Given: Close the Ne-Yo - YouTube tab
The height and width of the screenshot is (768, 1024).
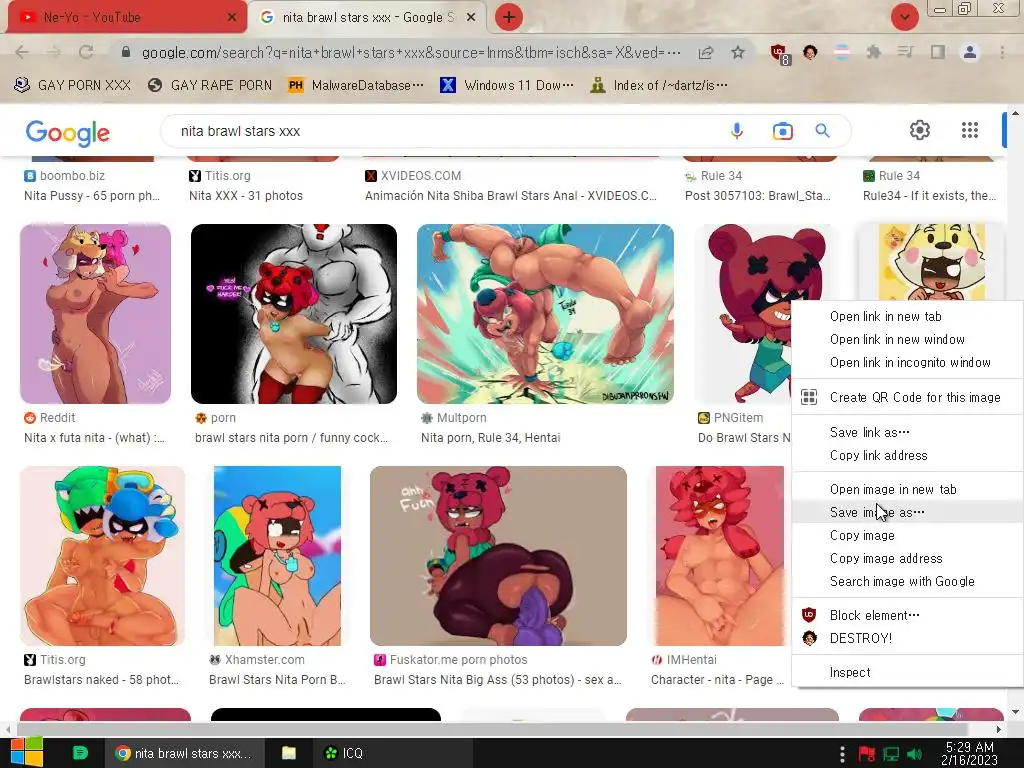Looking at the screenshot, I should tap(232, 17).
